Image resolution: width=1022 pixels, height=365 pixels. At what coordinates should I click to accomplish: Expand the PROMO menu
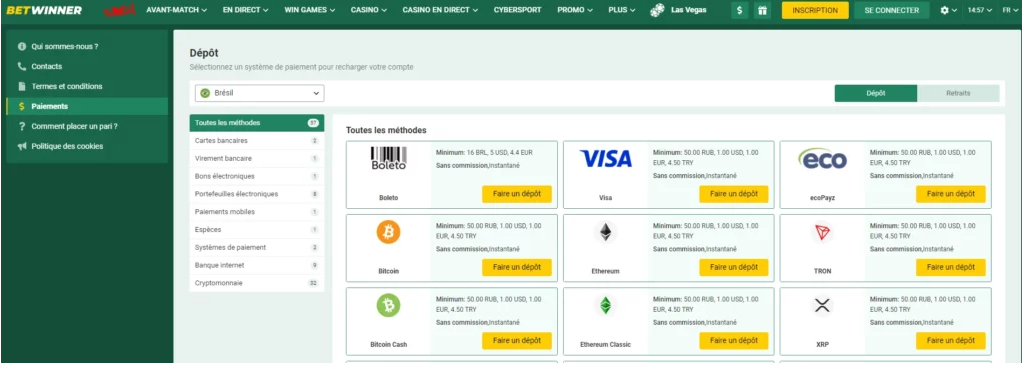(575, 10)
